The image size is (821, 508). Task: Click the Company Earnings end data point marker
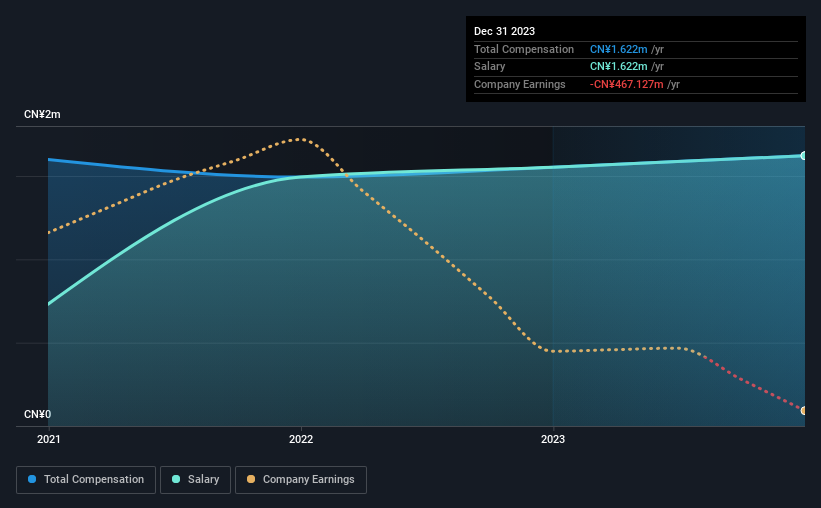804,411
